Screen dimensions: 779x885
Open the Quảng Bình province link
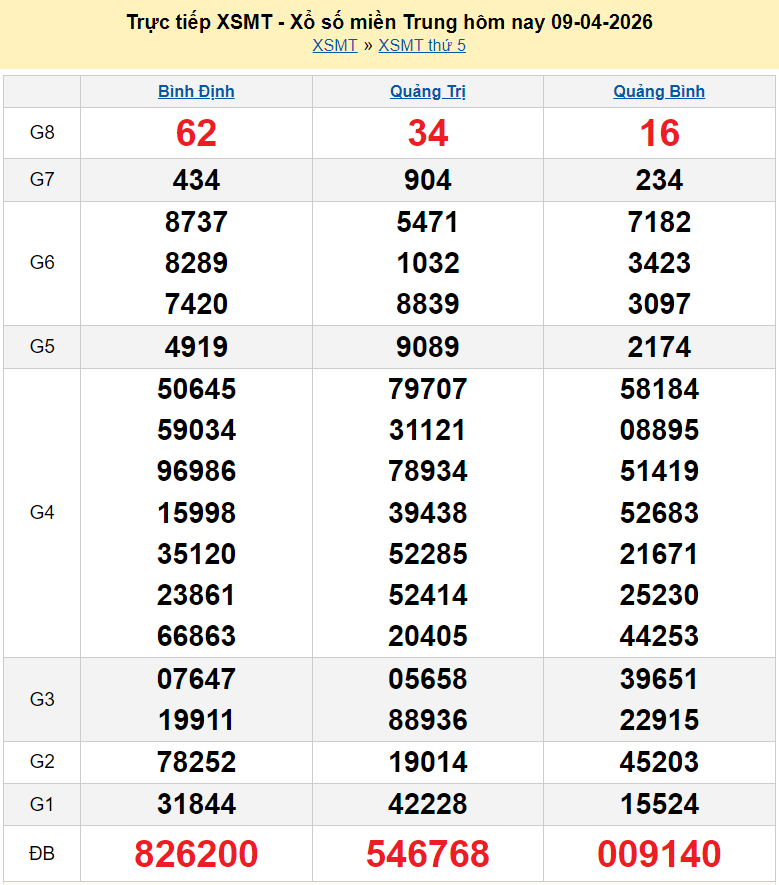point(659,91)
